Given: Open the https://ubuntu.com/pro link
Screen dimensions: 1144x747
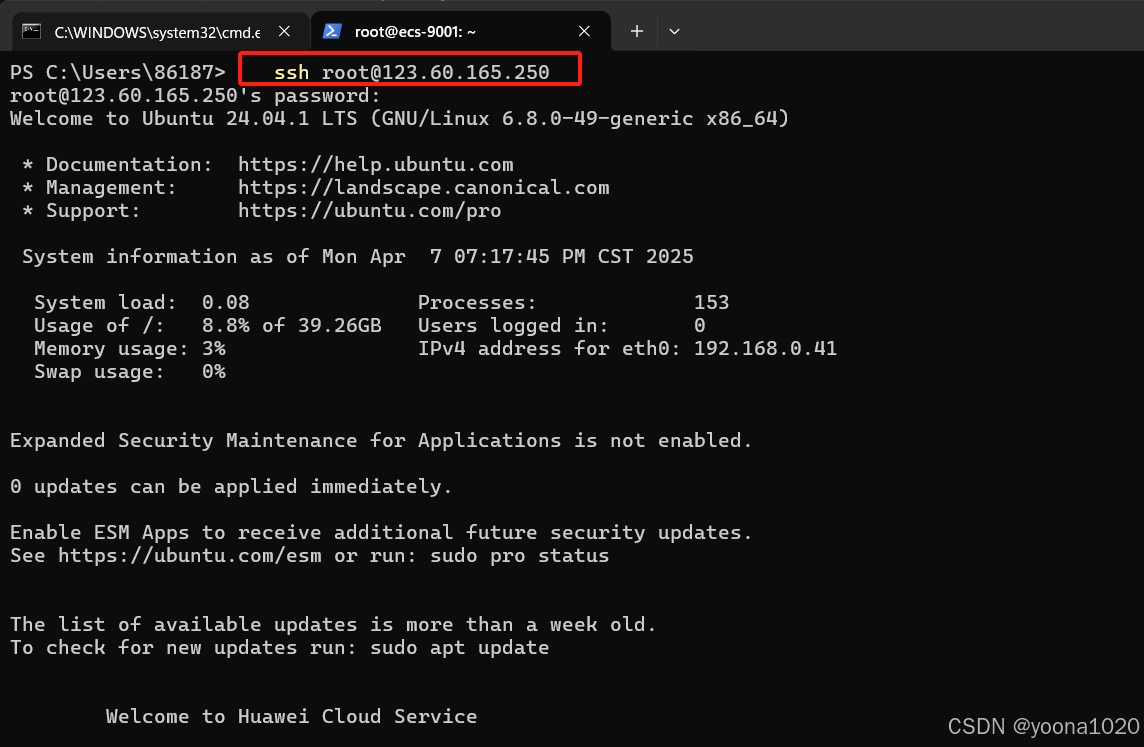Looking at the screenshot, I should click(x=369, y=211).
